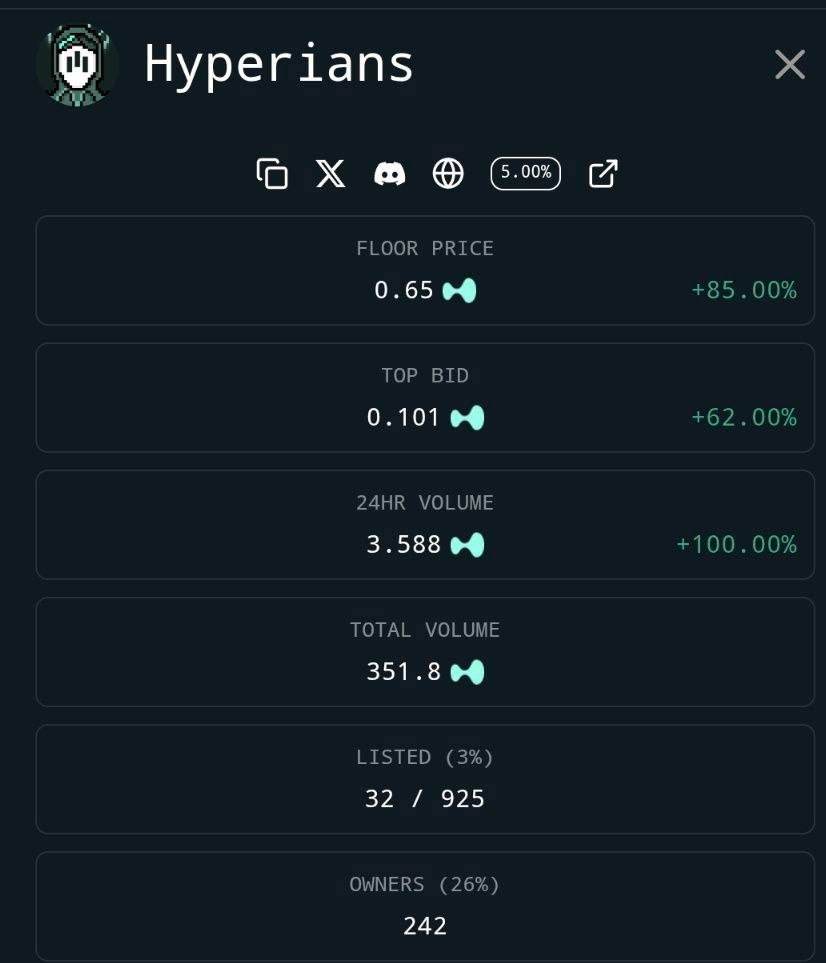
Task: Open the external link arrow icon
Action: [x=603, y=173]
